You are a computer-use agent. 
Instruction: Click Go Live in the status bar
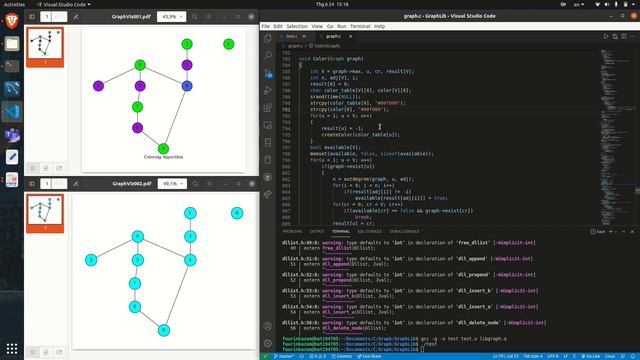[x=591, y=356]
